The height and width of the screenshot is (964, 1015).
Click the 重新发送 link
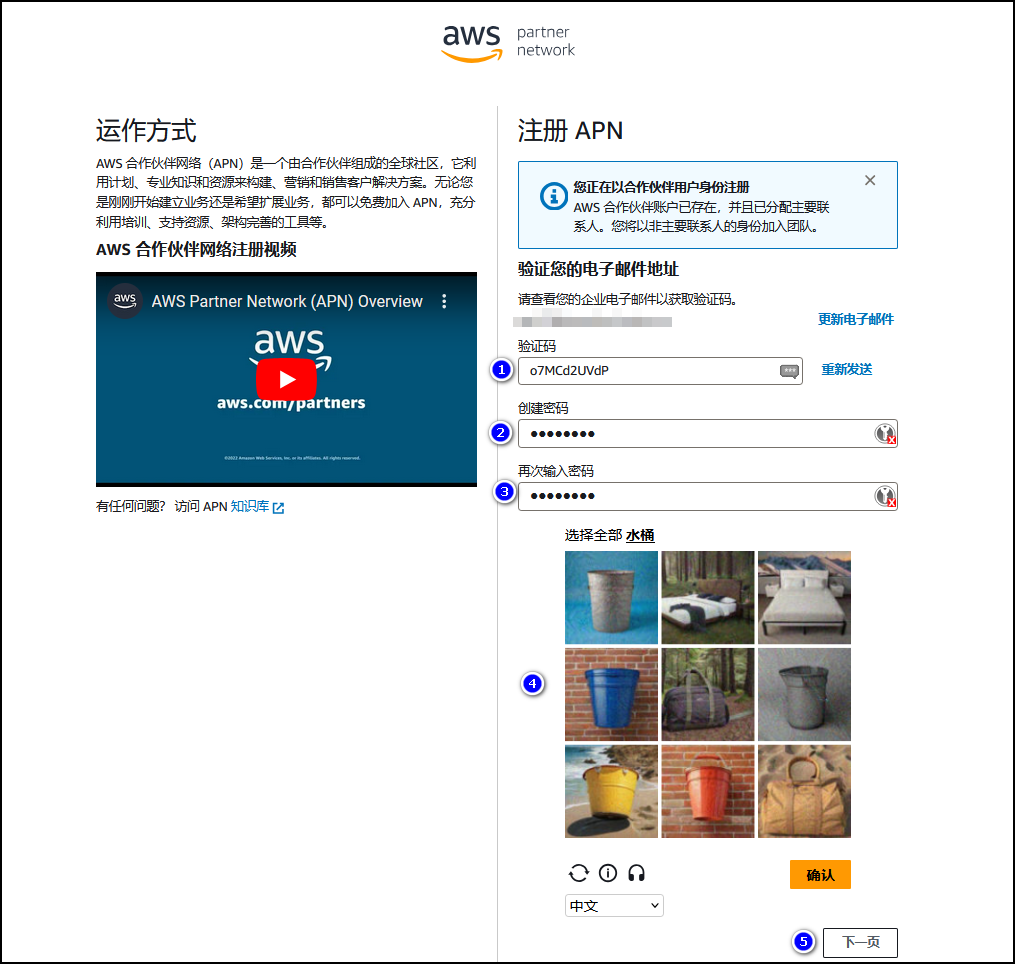tap(847, 370)
